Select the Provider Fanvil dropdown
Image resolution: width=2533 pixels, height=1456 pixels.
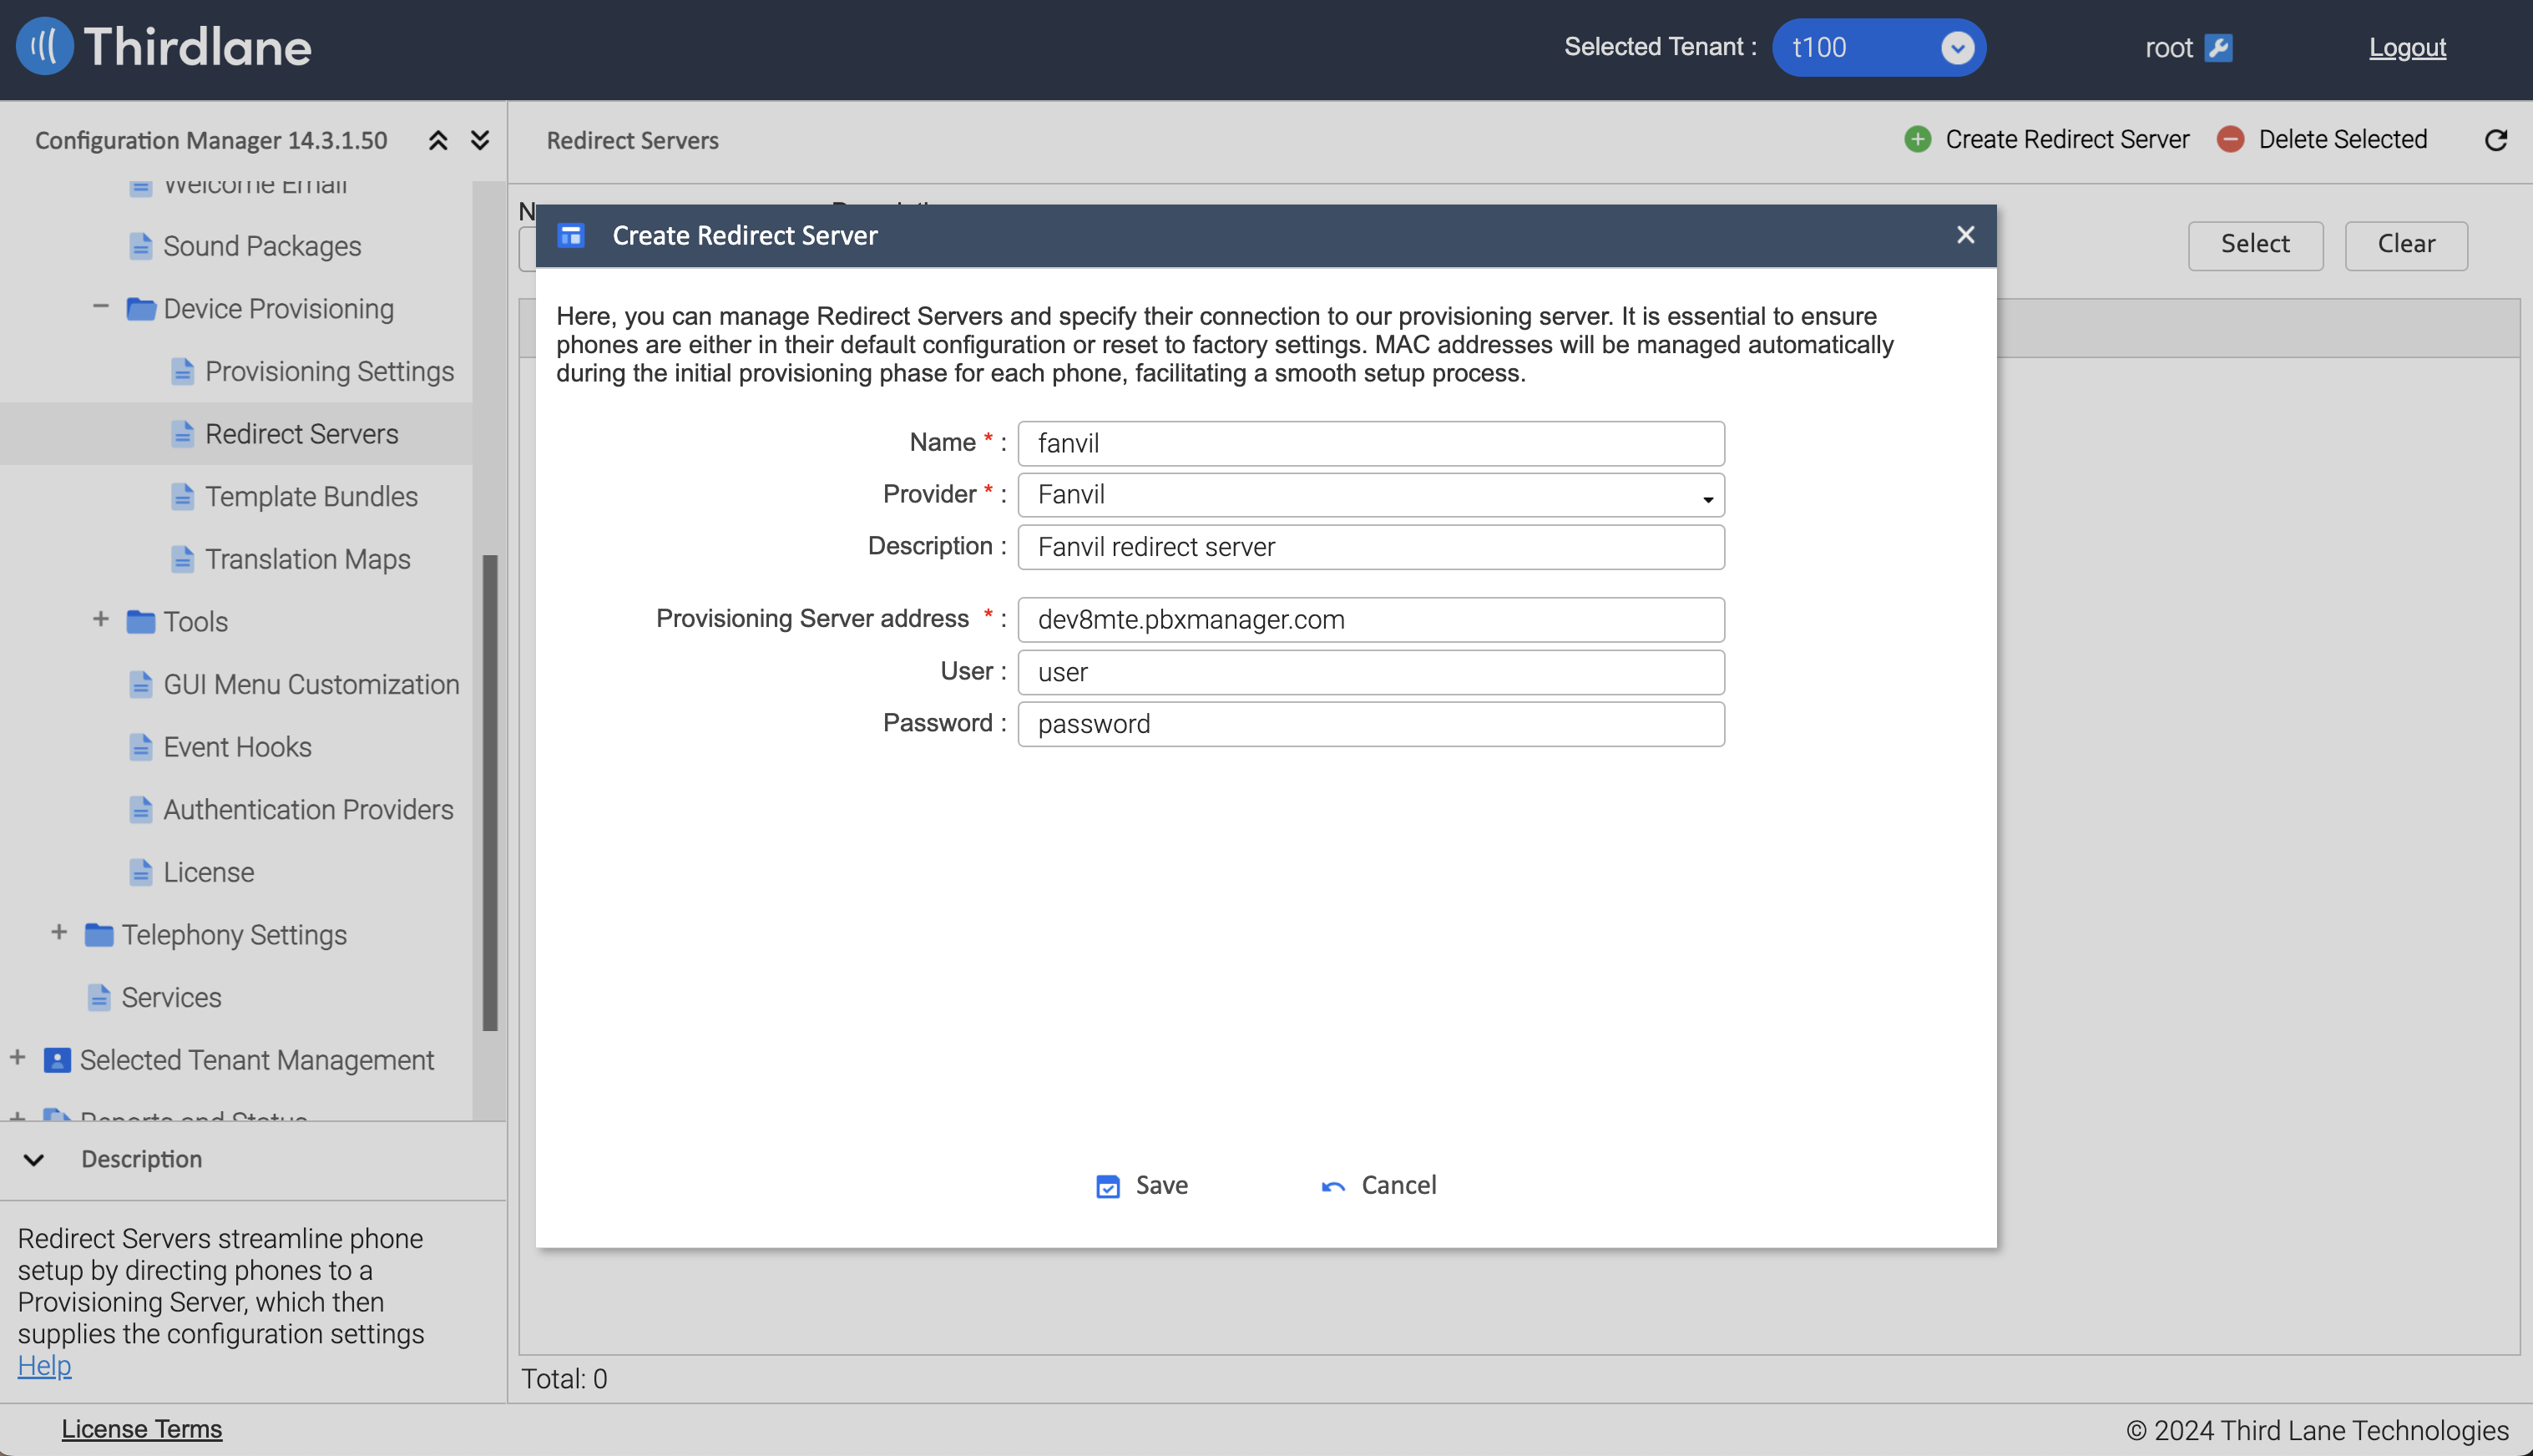(1371, 494)
